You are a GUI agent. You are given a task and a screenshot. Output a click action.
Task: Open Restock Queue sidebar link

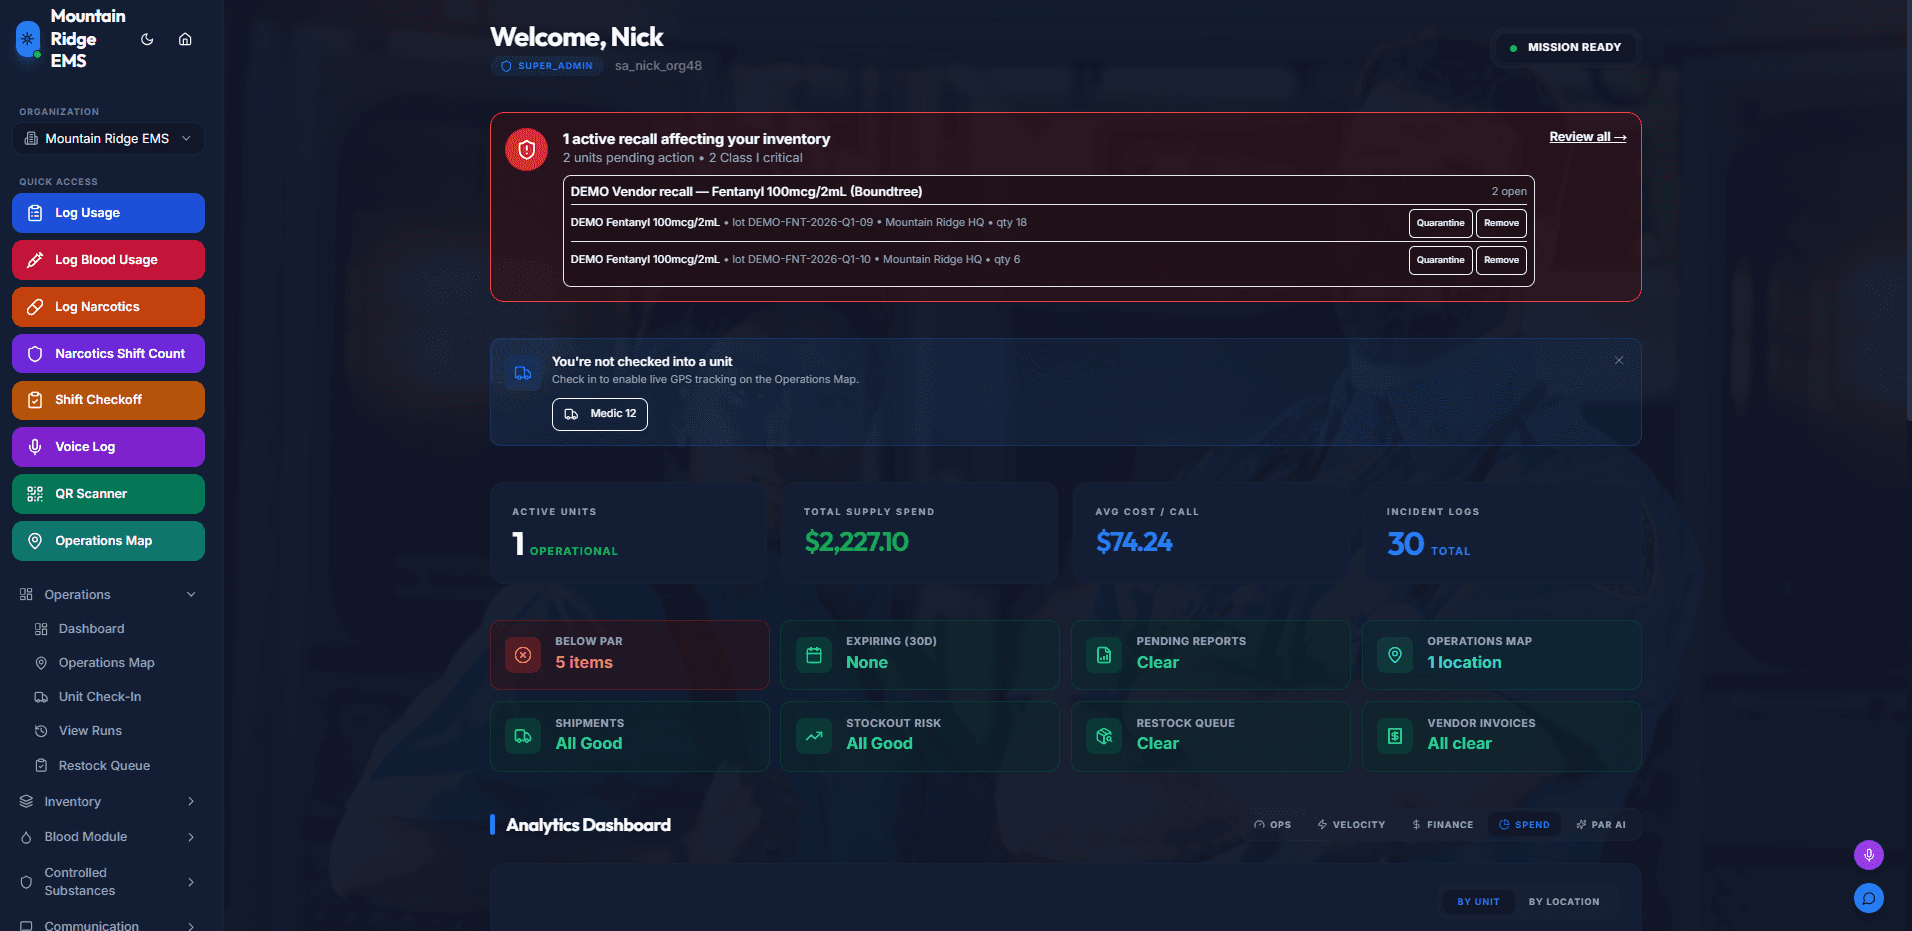(104, 766)
